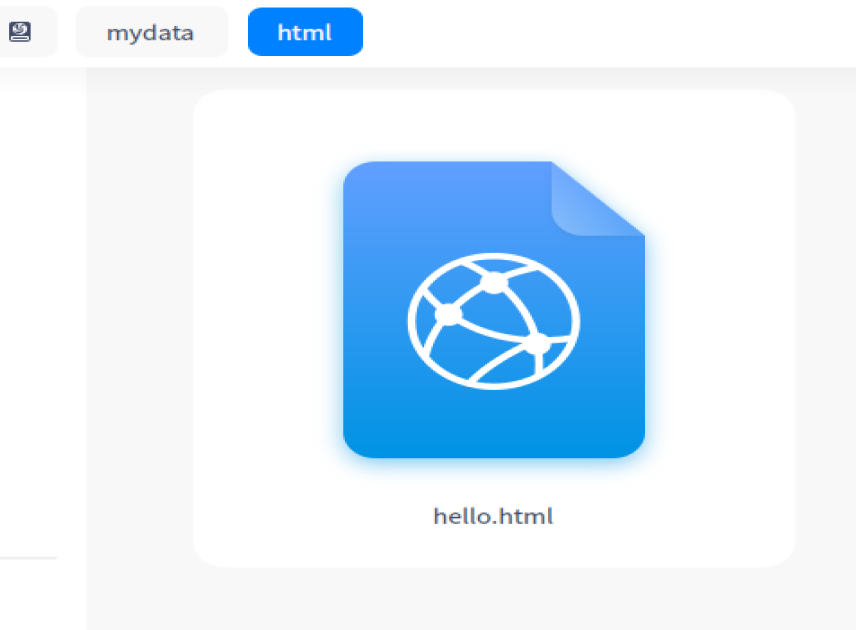Click the hello.html filename label
Viewport: 856px width, 630px height.
(493, 517)
